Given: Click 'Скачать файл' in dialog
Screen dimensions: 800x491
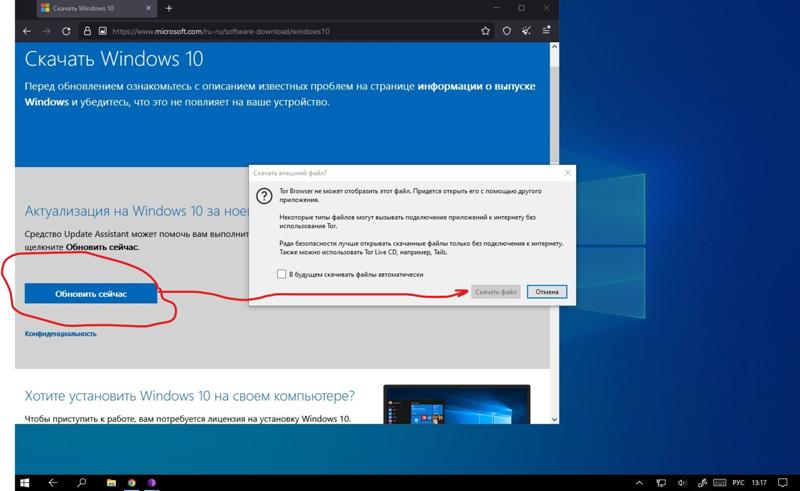Looking at the screenshot, I should pyautogui.click(x=495, y=292).
